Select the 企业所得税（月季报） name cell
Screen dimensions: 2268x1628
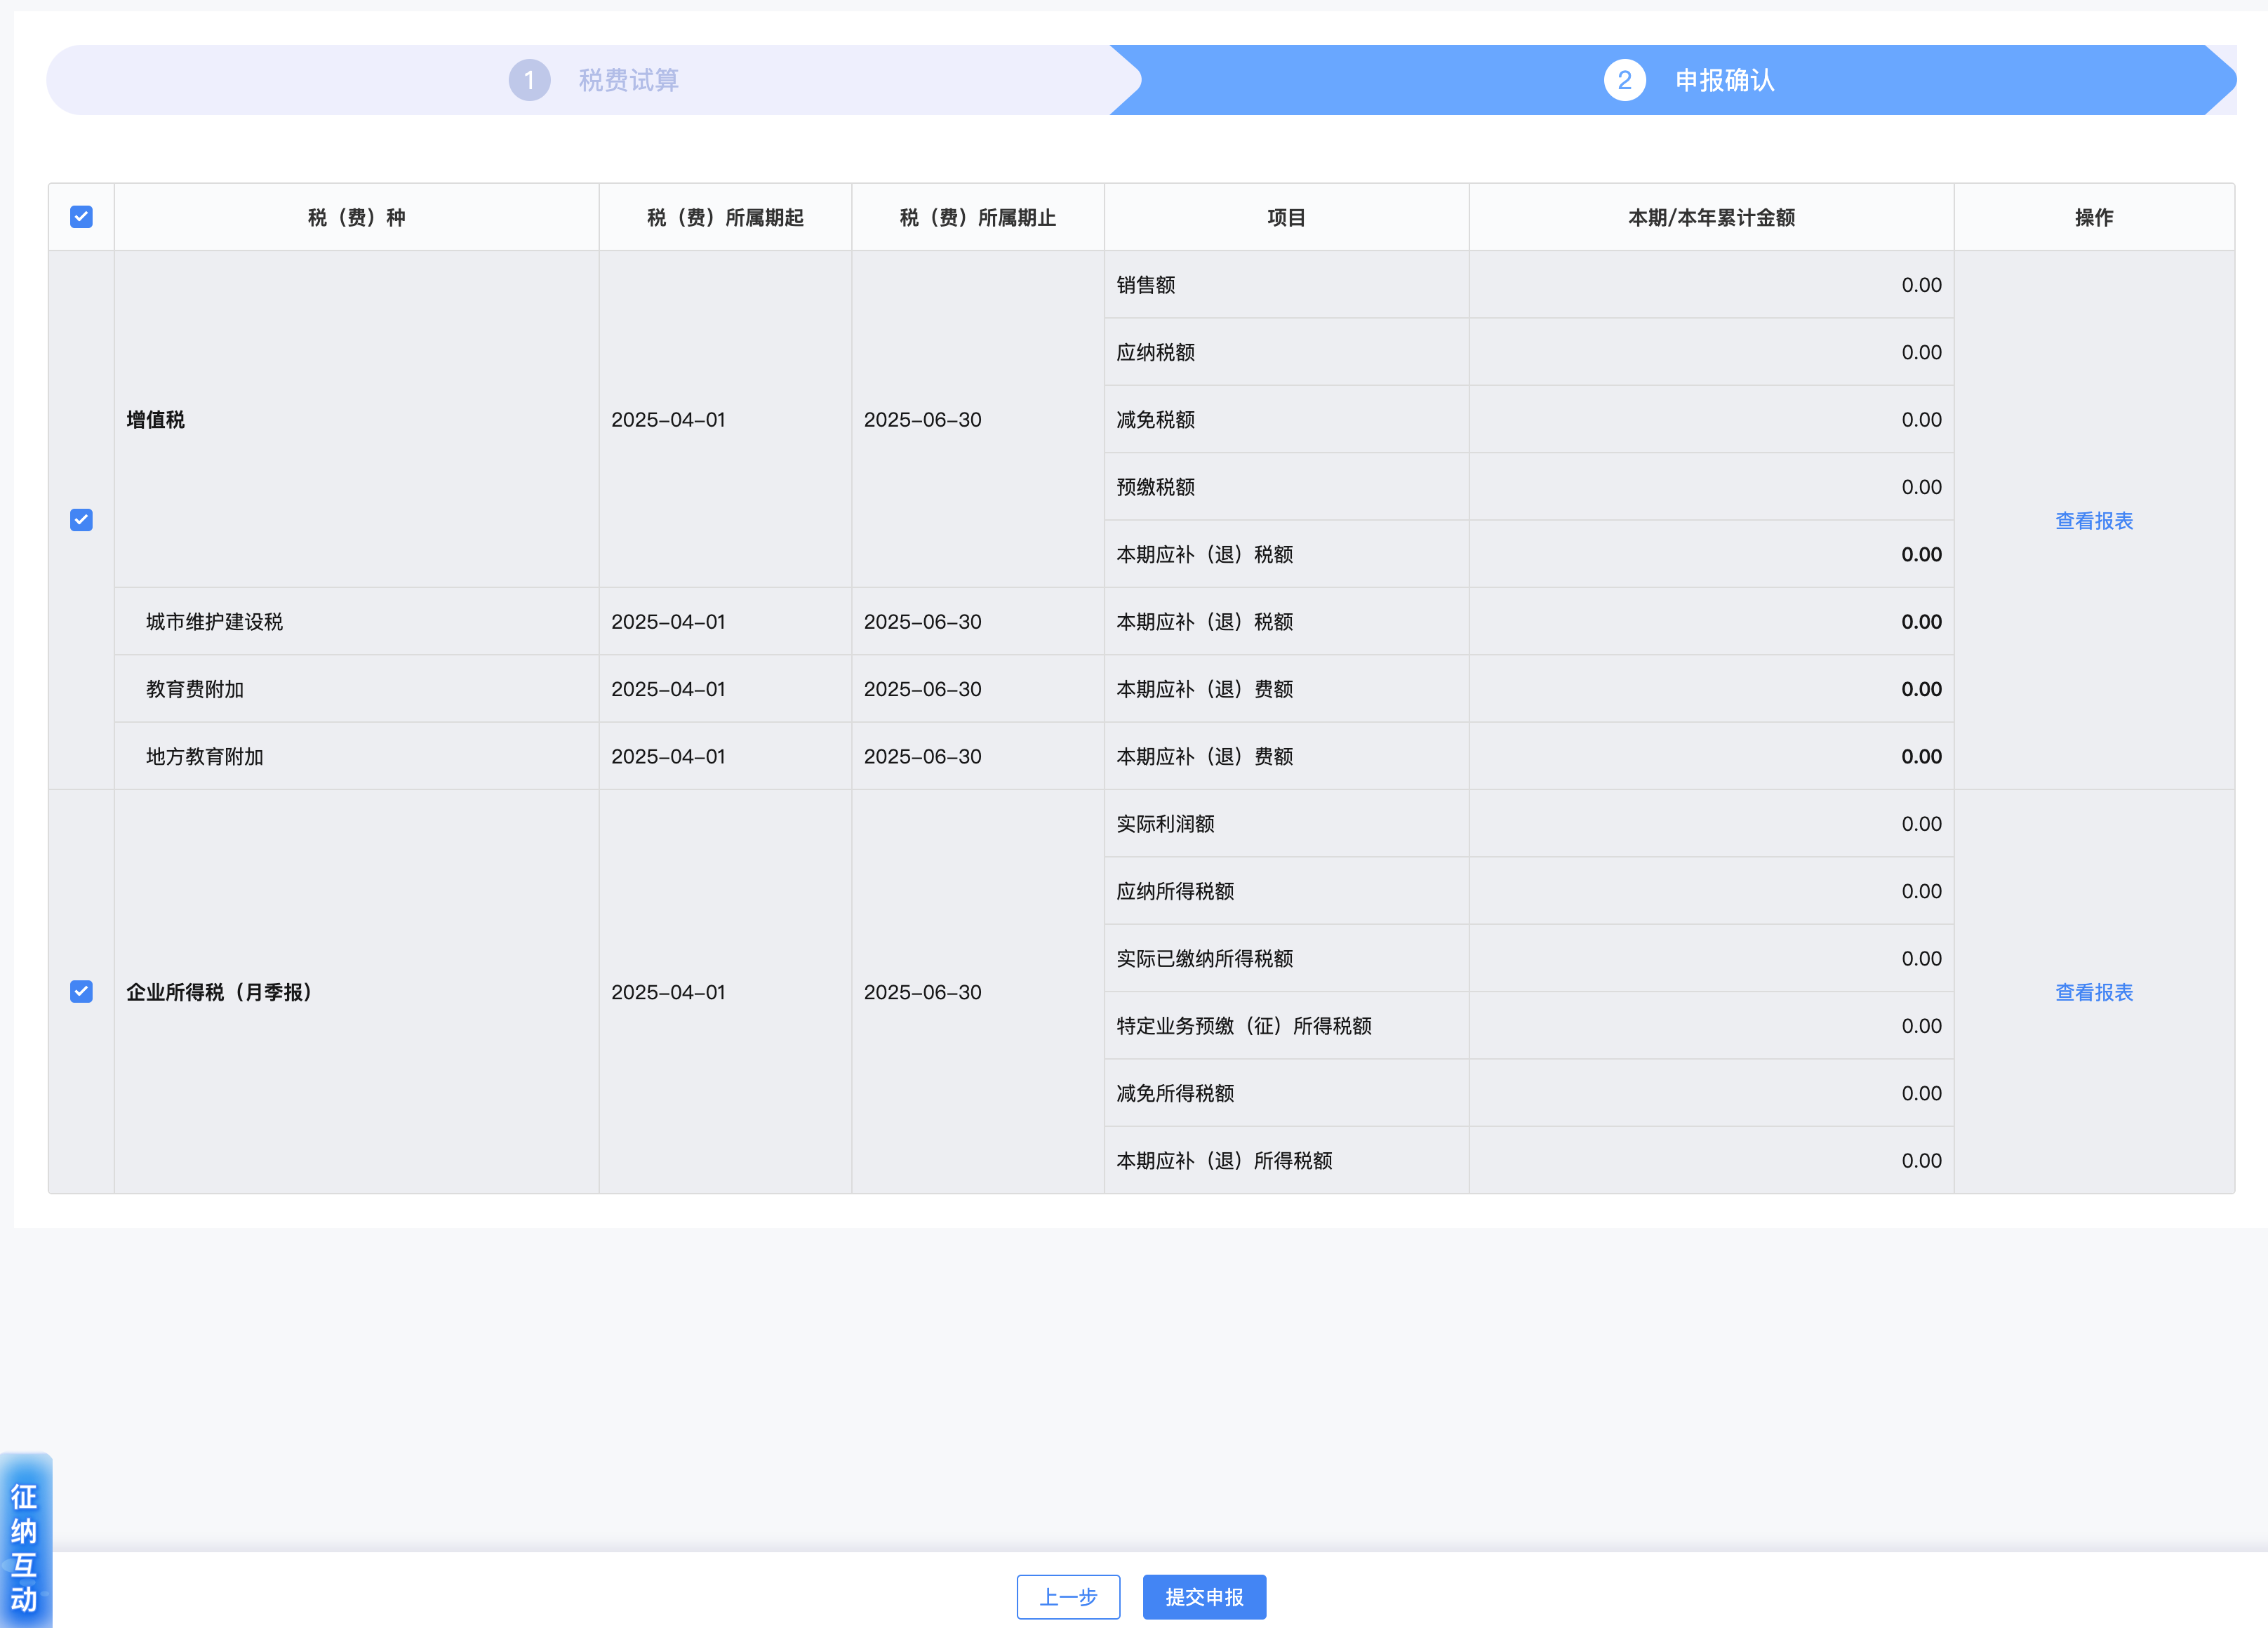pos(356,991)
